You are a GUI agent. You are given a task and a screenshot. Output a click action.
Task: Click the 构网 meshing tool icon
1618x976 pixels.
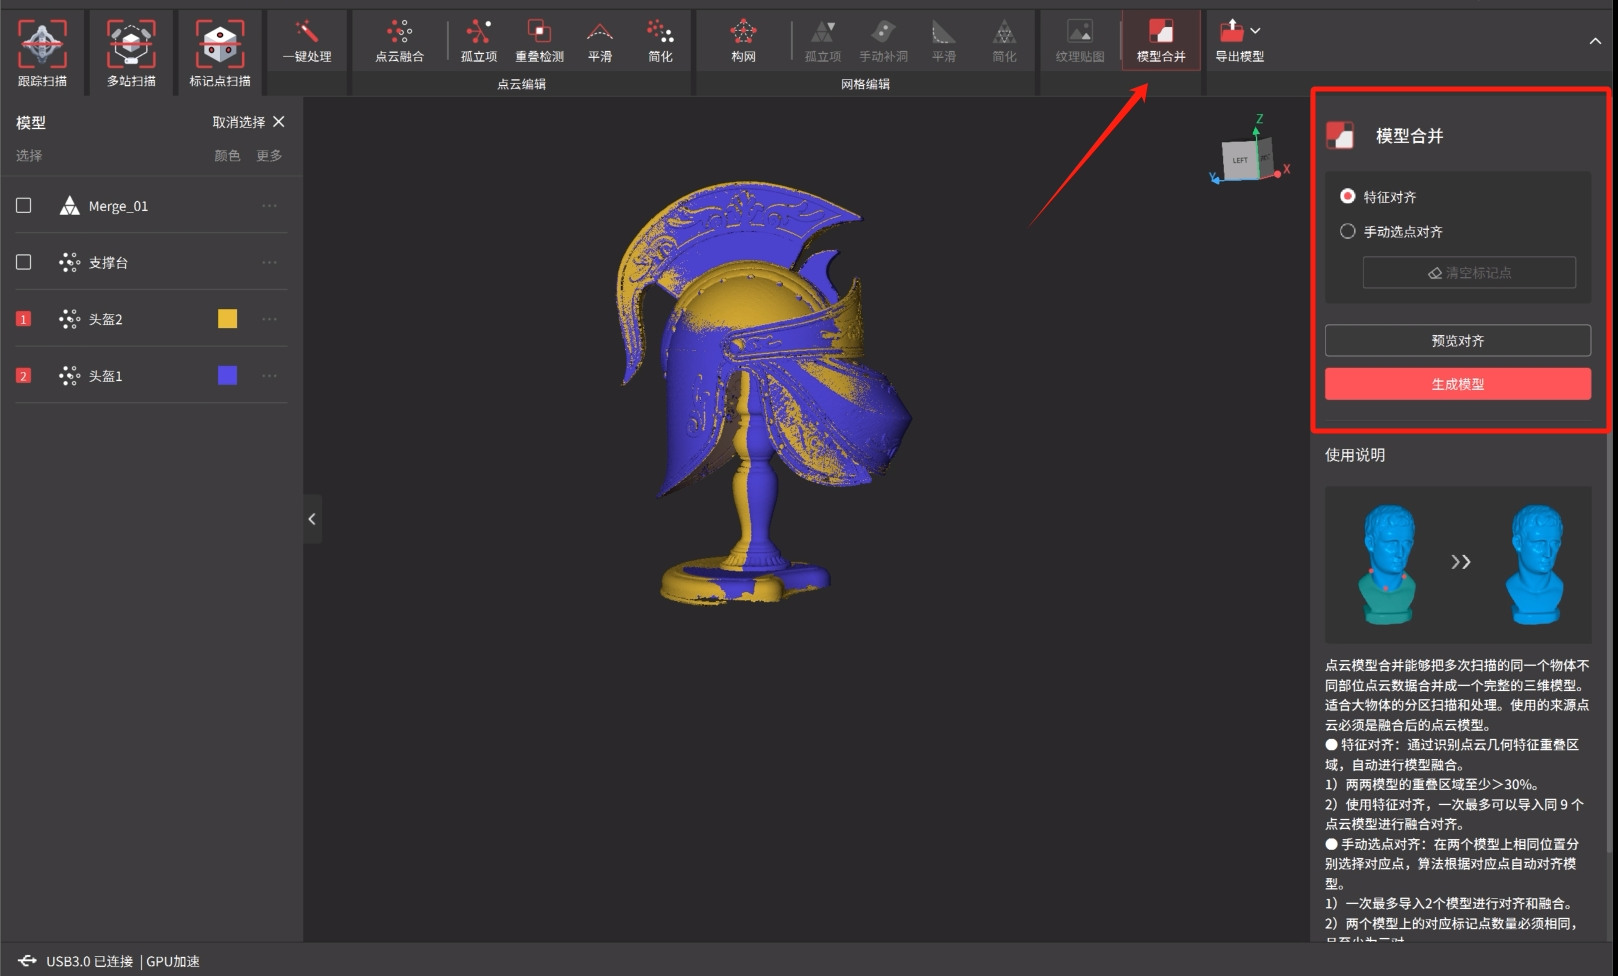[743, 41]
